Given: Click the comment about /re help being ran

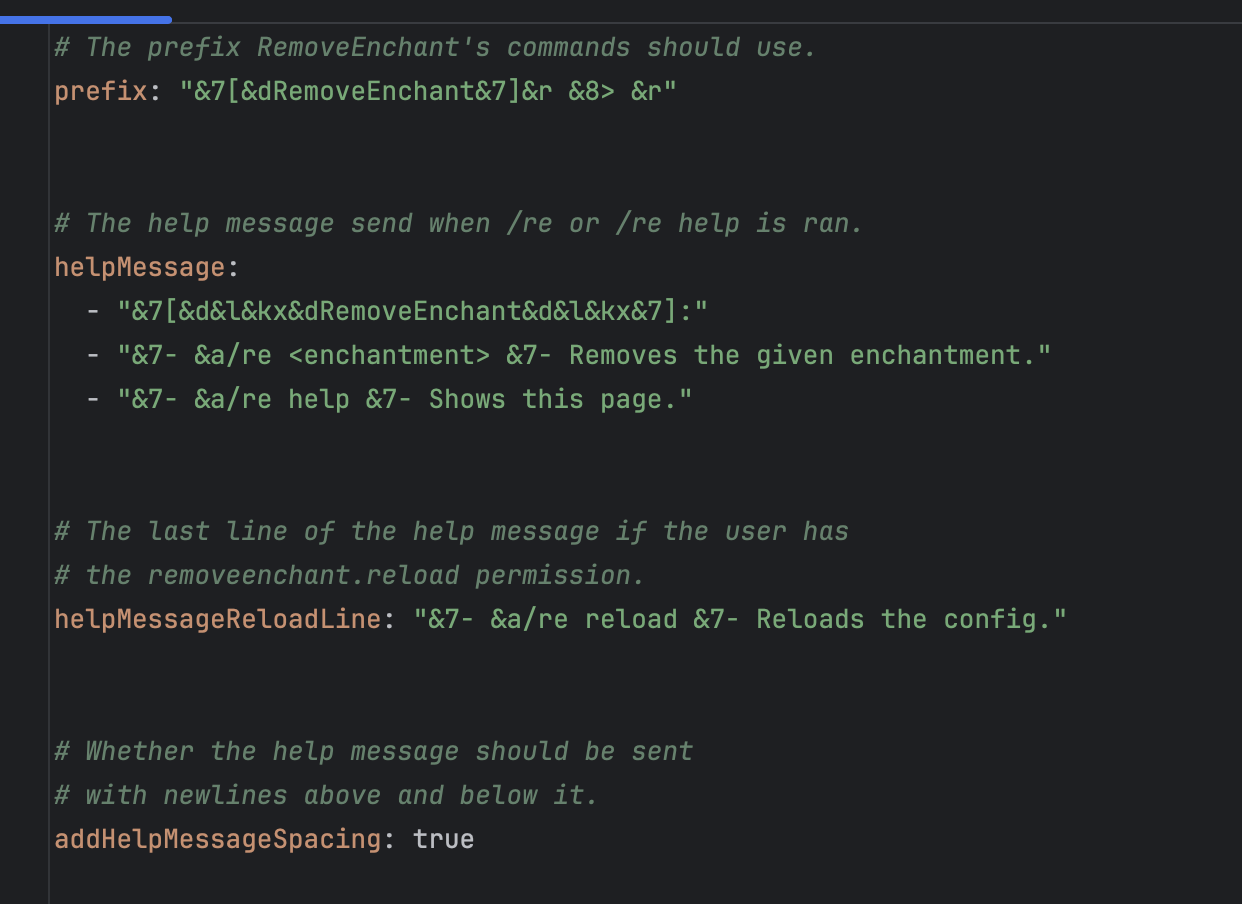Looking at the screenshot, I should 458,223.
